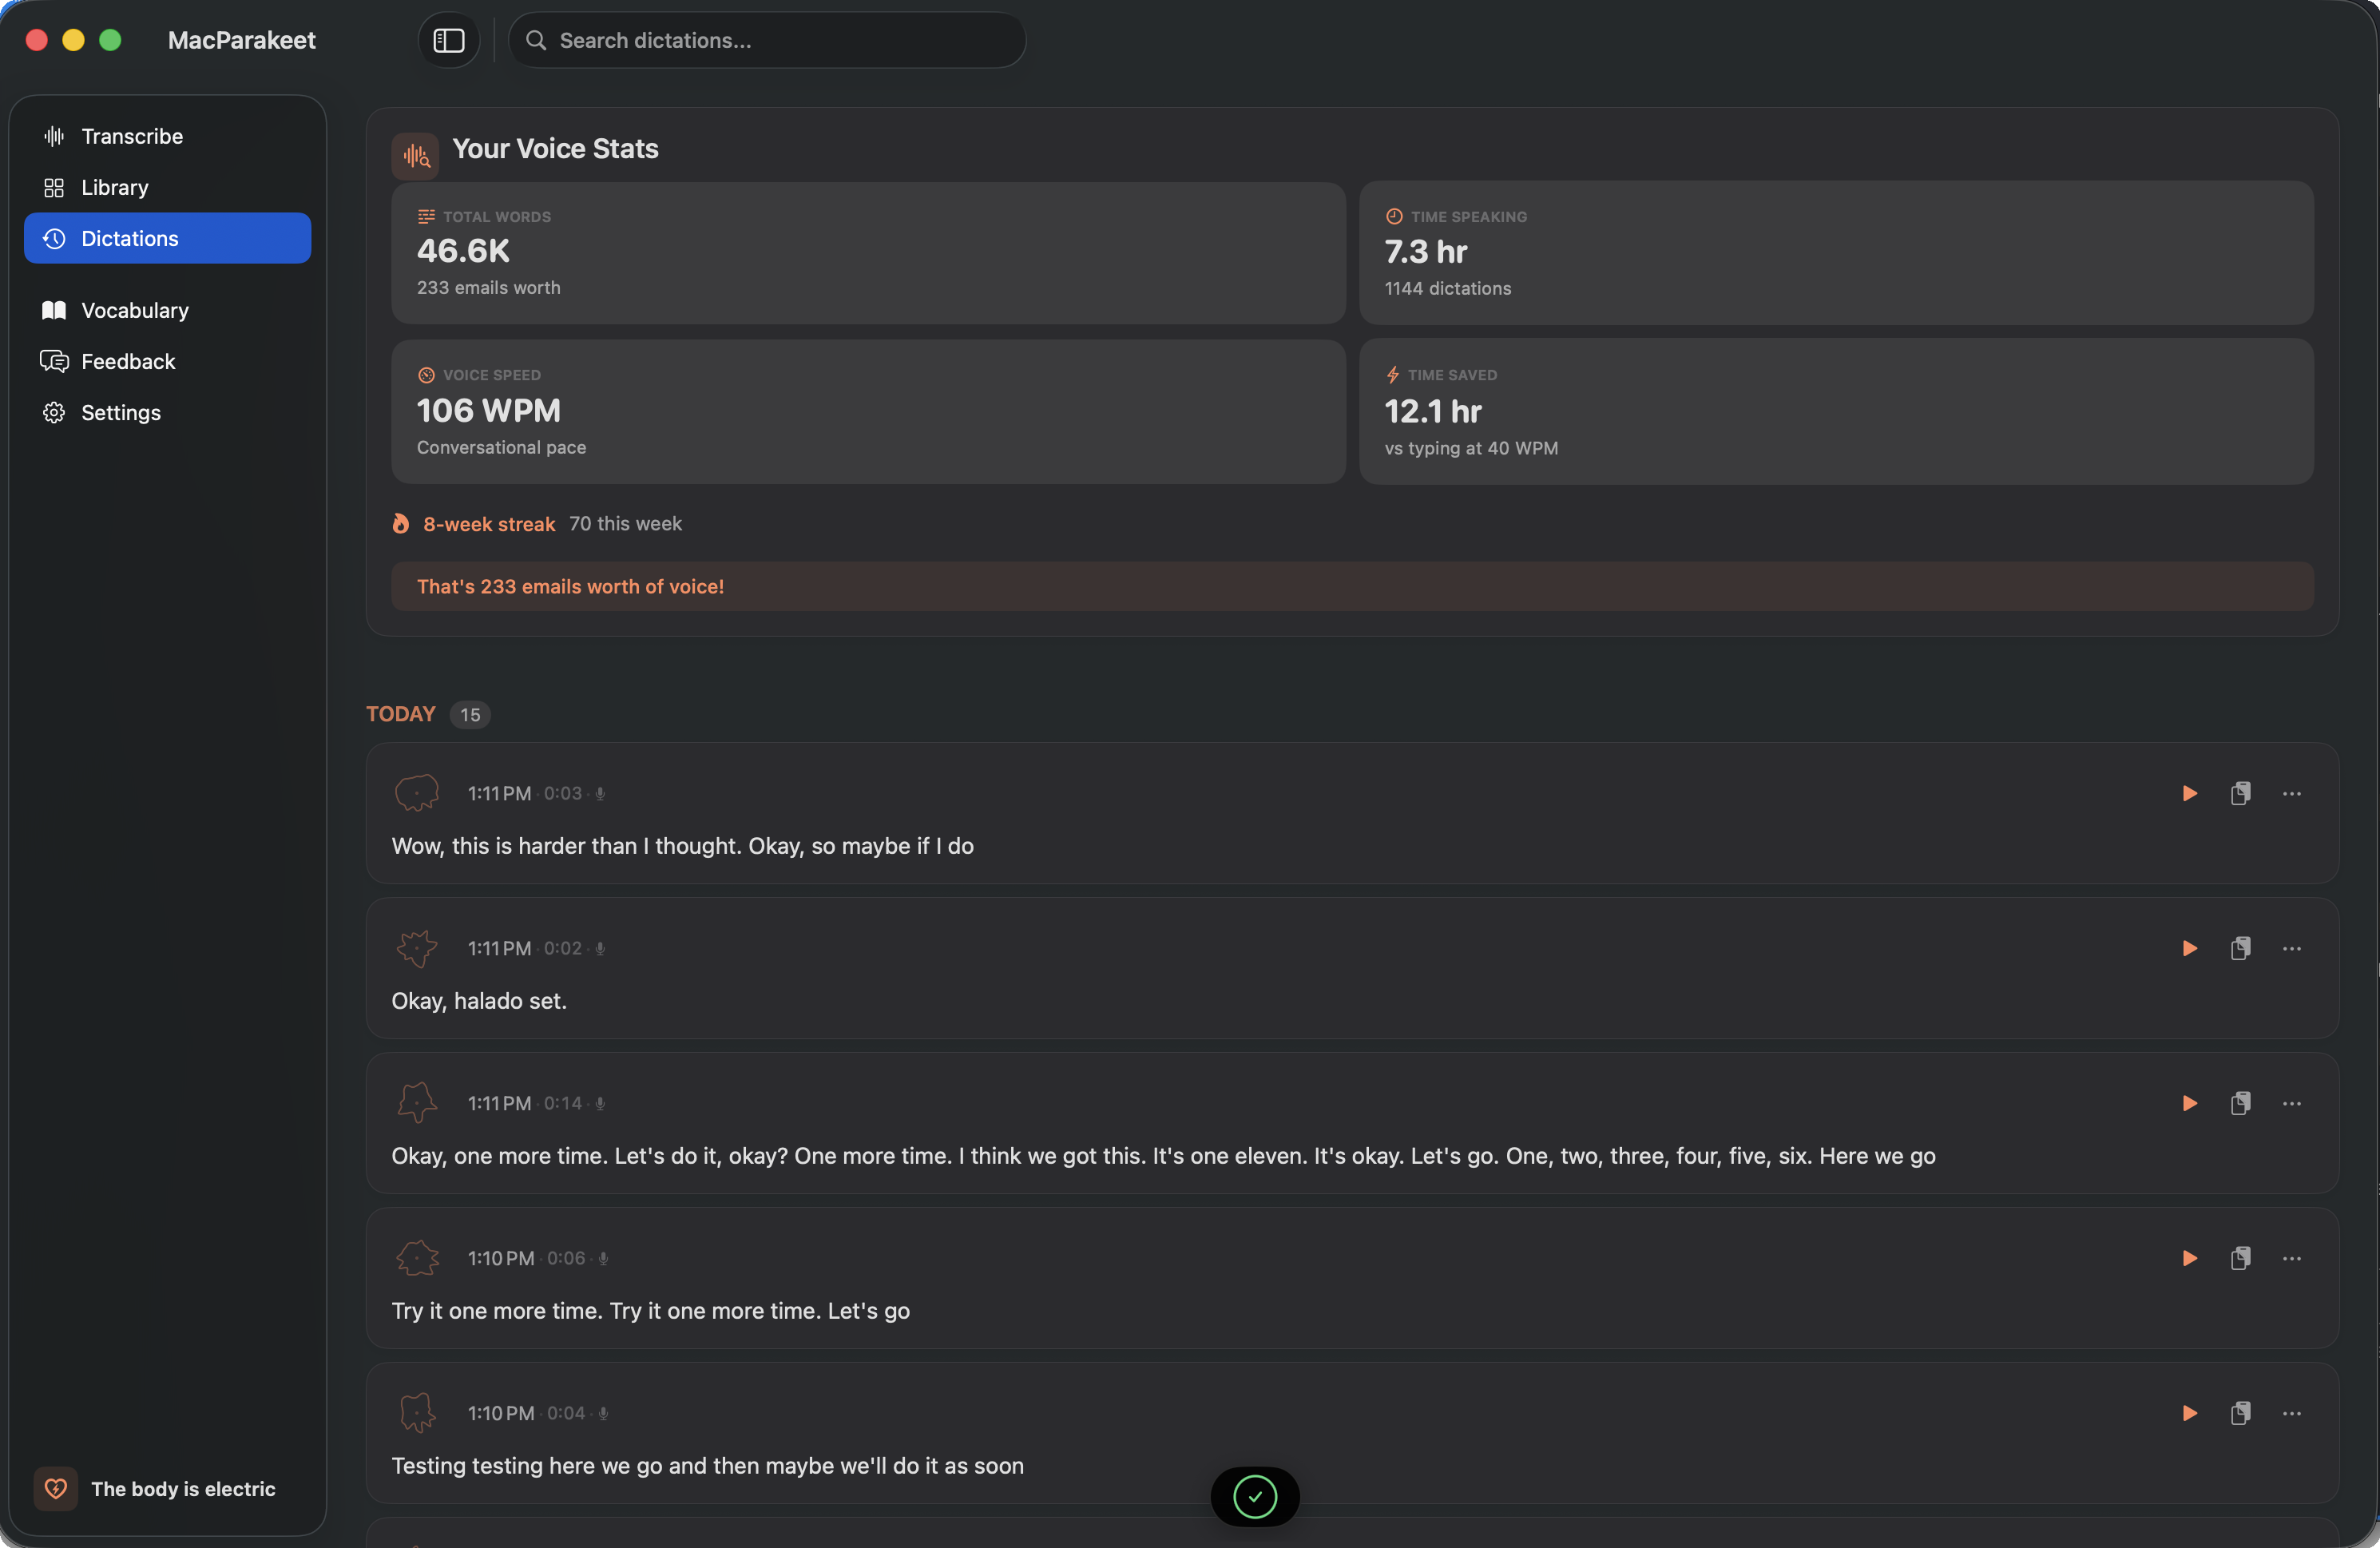Click avatar icon of 'Wow, this is harder' dictation
The image size is (2380, 1548).
tap(417, 793)
